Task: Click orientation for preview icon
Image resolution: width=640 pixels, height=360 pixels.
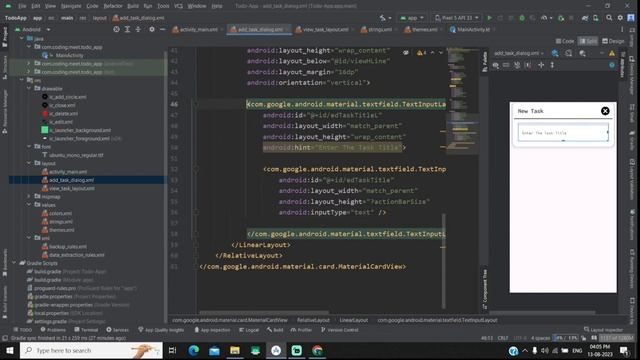Action: tap(569, 53)
